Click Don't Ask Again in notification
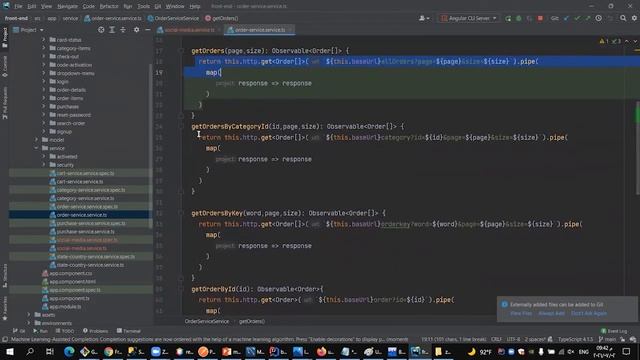This screenshot has height=360, width=640. click(589, 313)
